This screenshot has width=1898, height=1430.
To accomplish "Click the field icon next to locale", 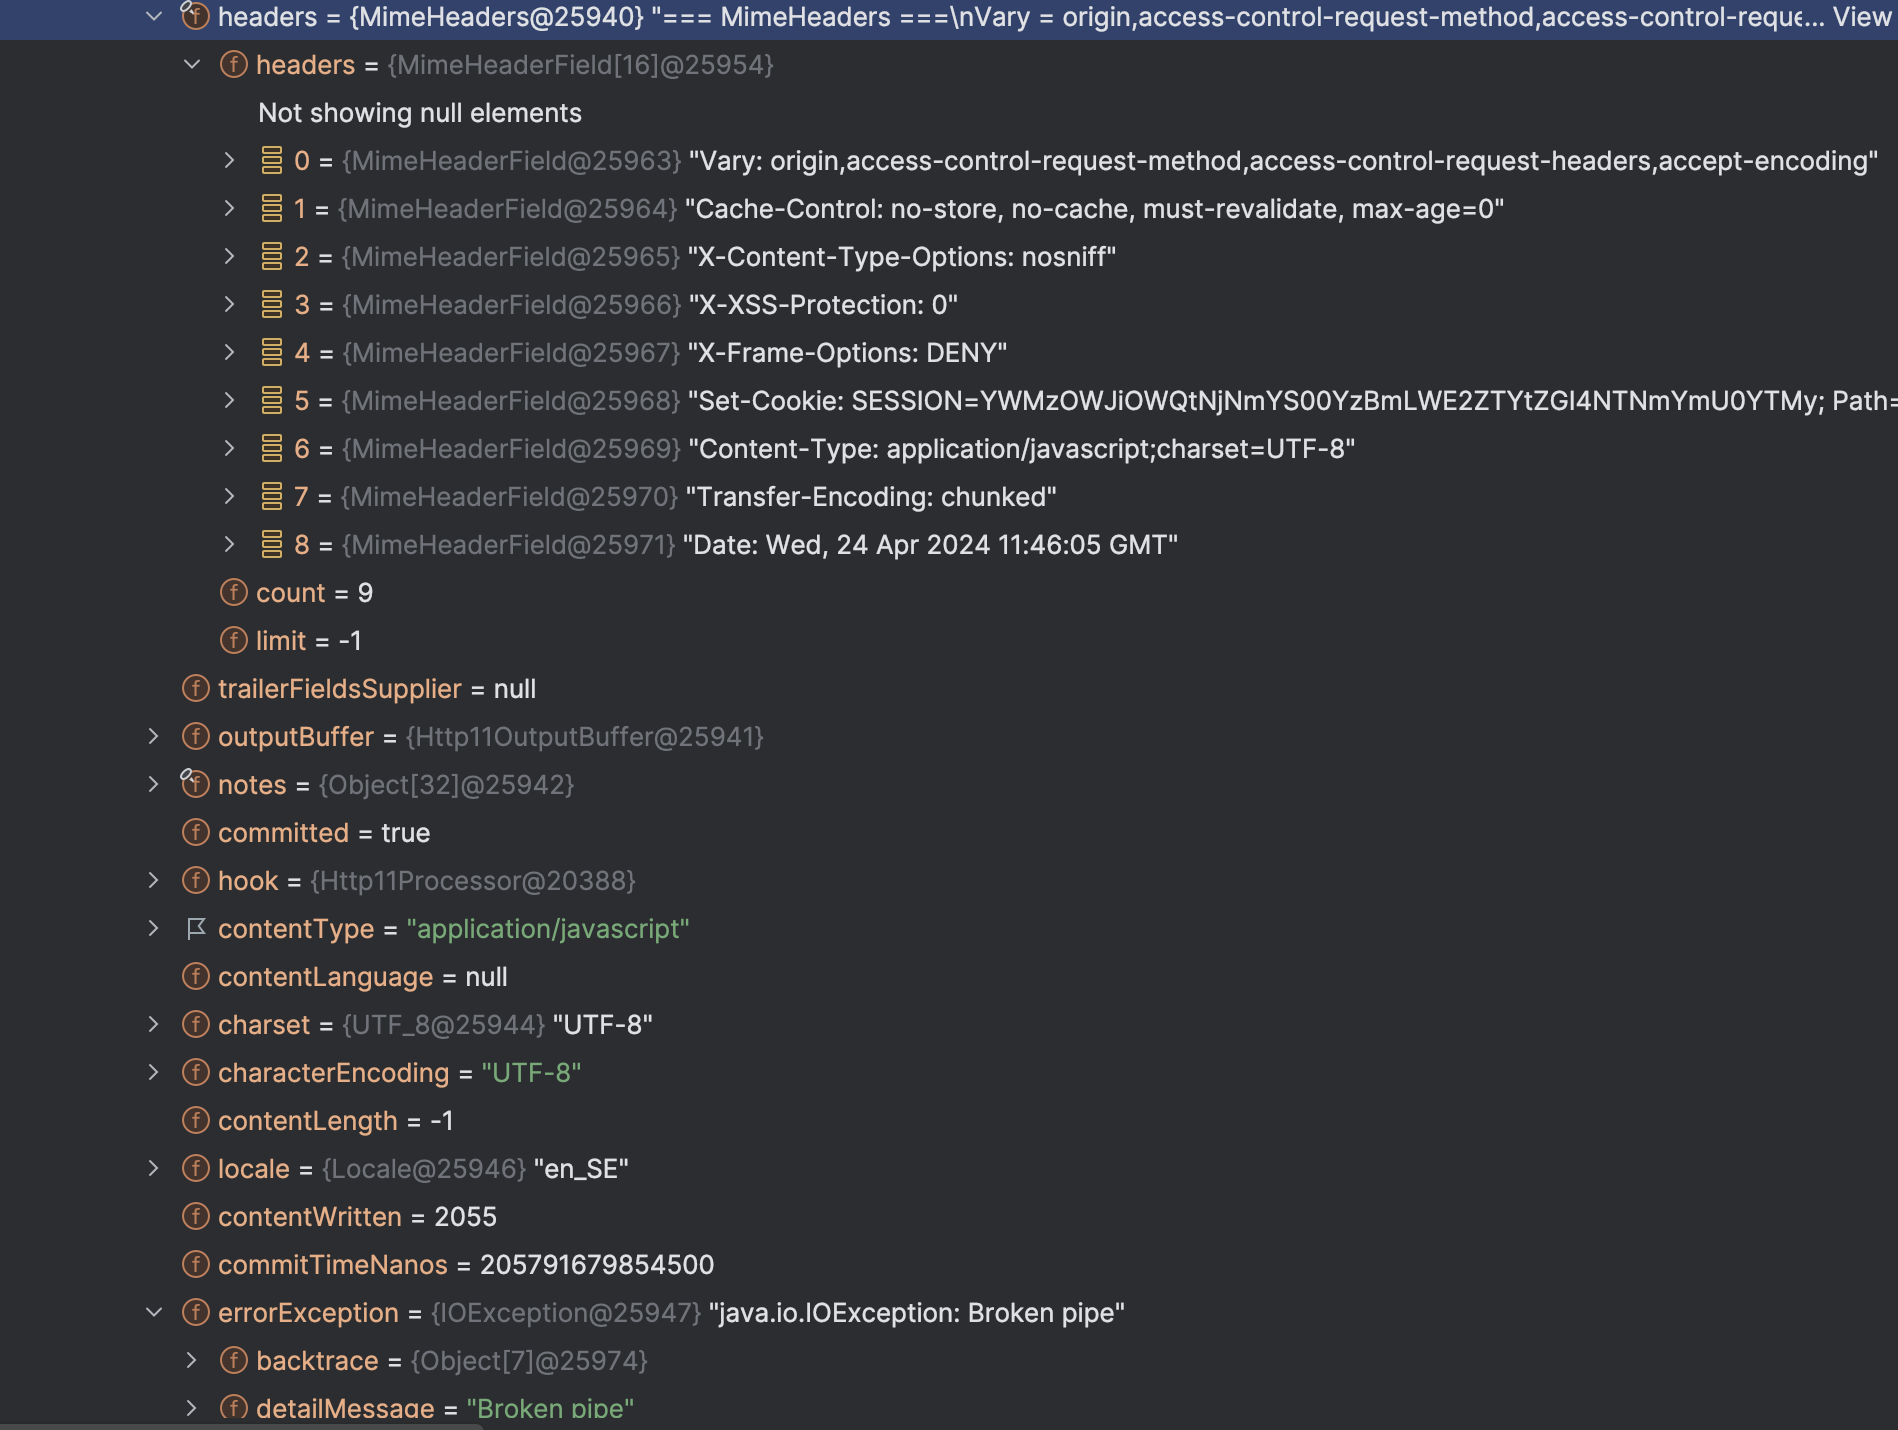I will point(196,1168).
